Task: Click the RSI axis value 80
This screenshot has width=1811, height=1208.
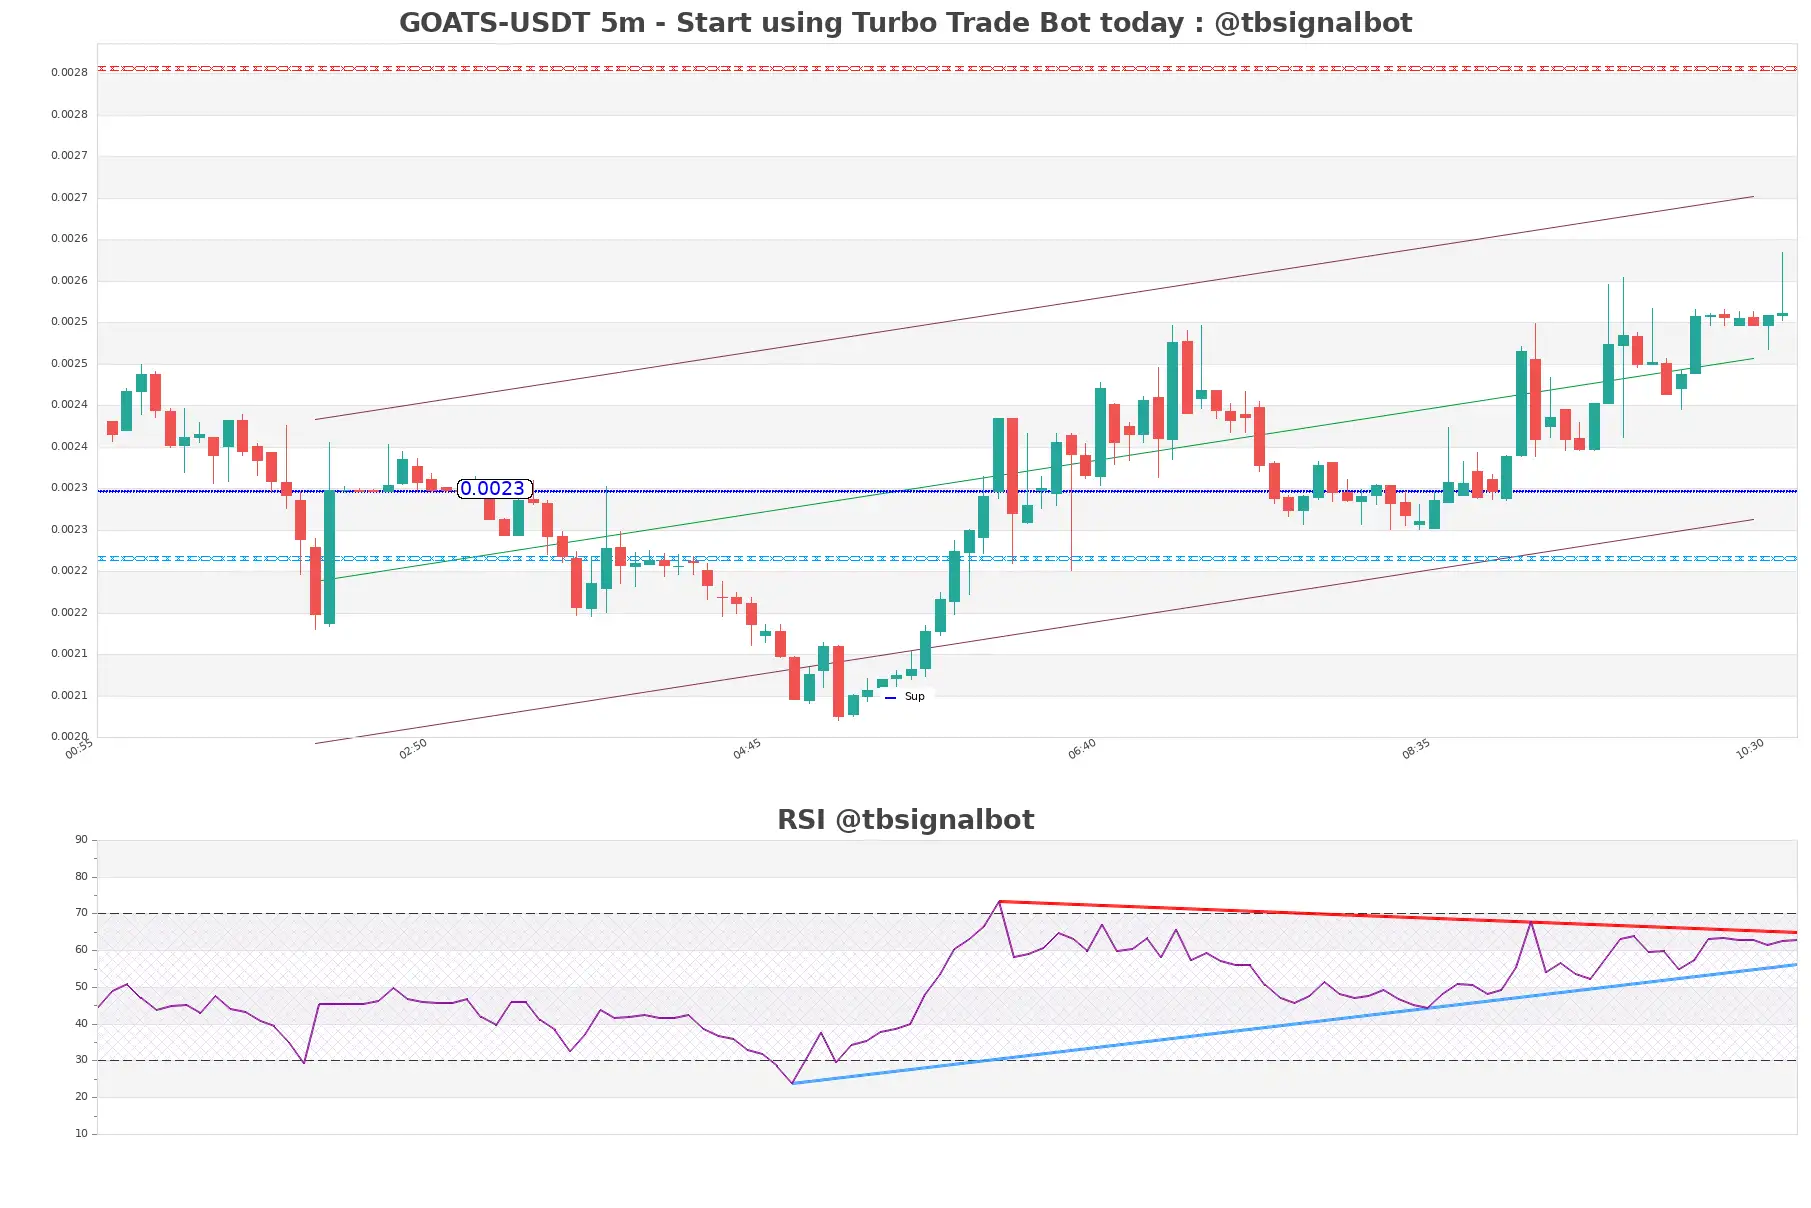Action: coord(81,876)
